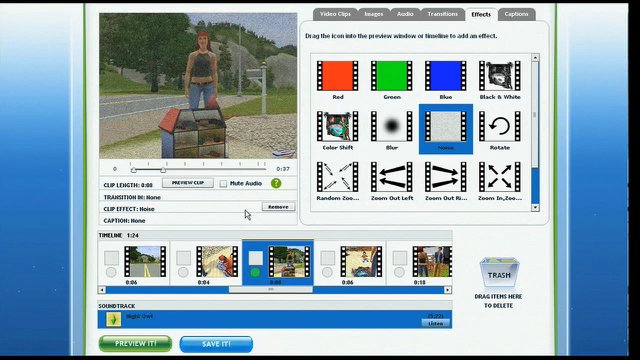The width and height of the screenshot is (640, 360).
Task: Select the Blue effect icon
Action: tap(445, 76)
